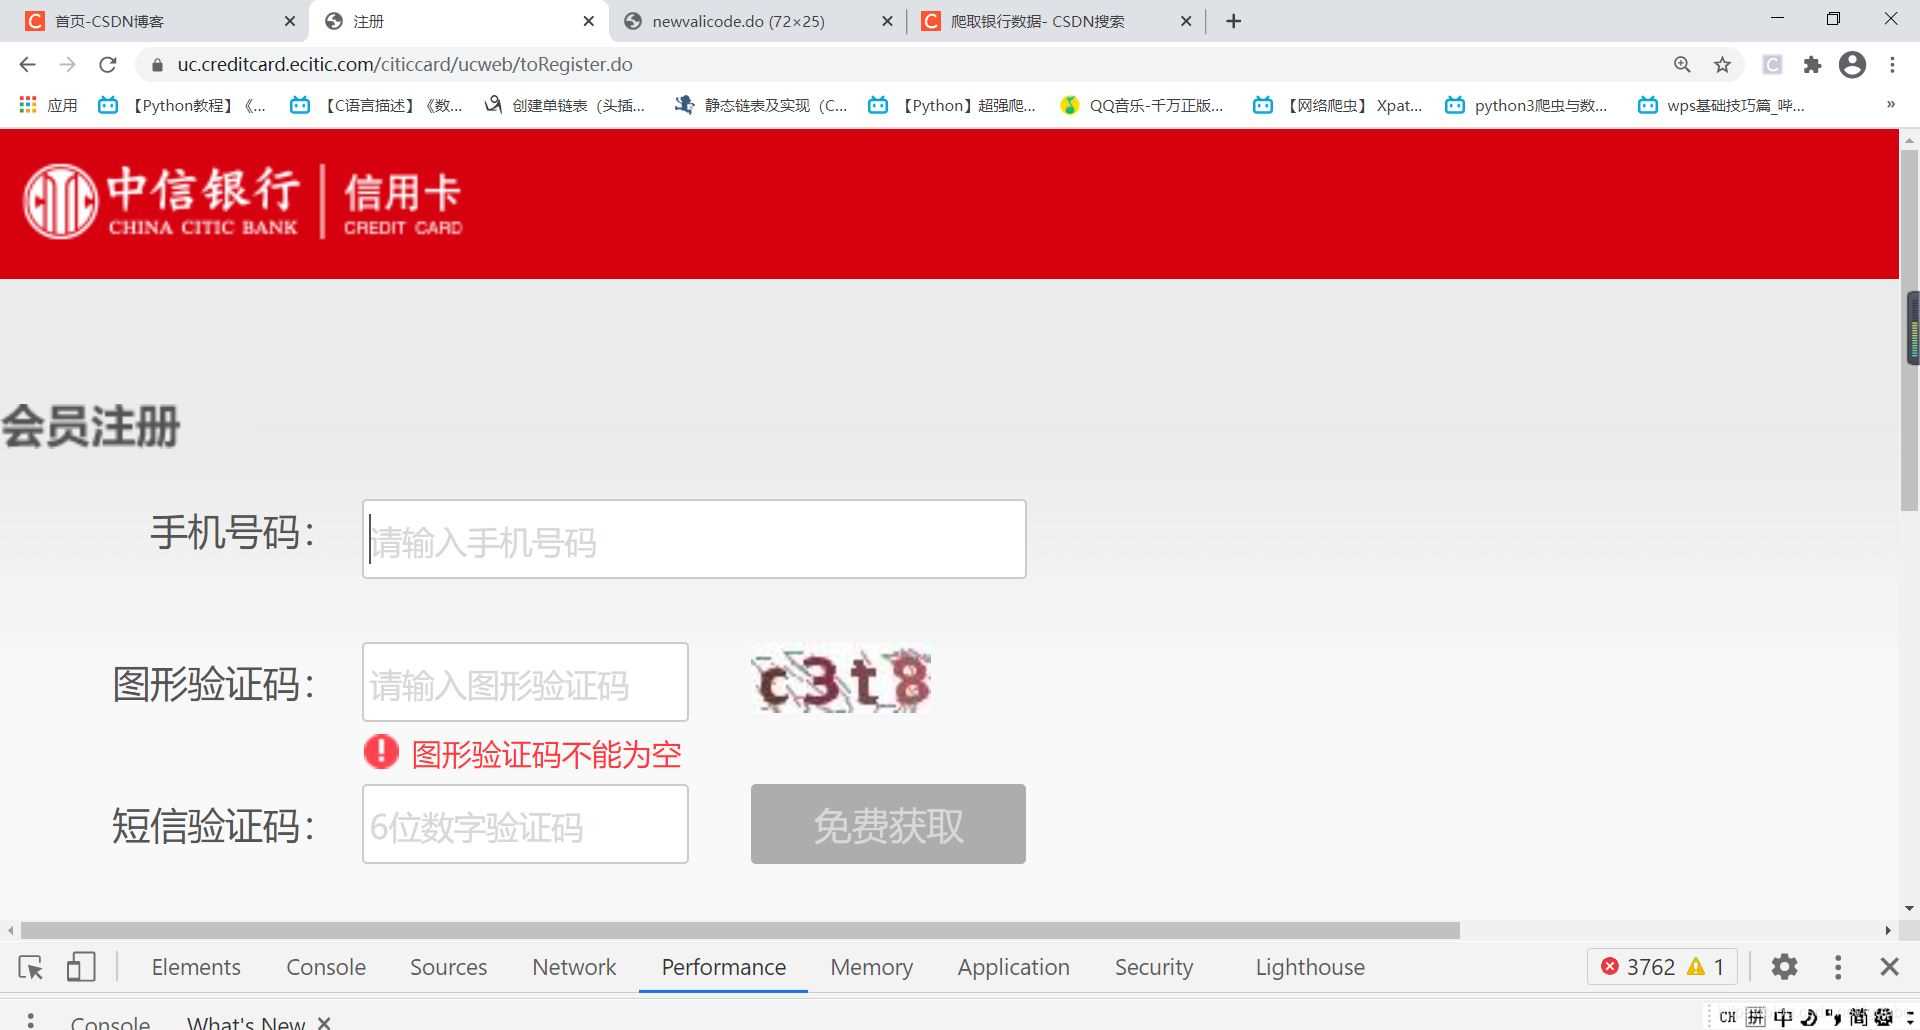Select the inspect element cursor tool

tap(30, 967)
